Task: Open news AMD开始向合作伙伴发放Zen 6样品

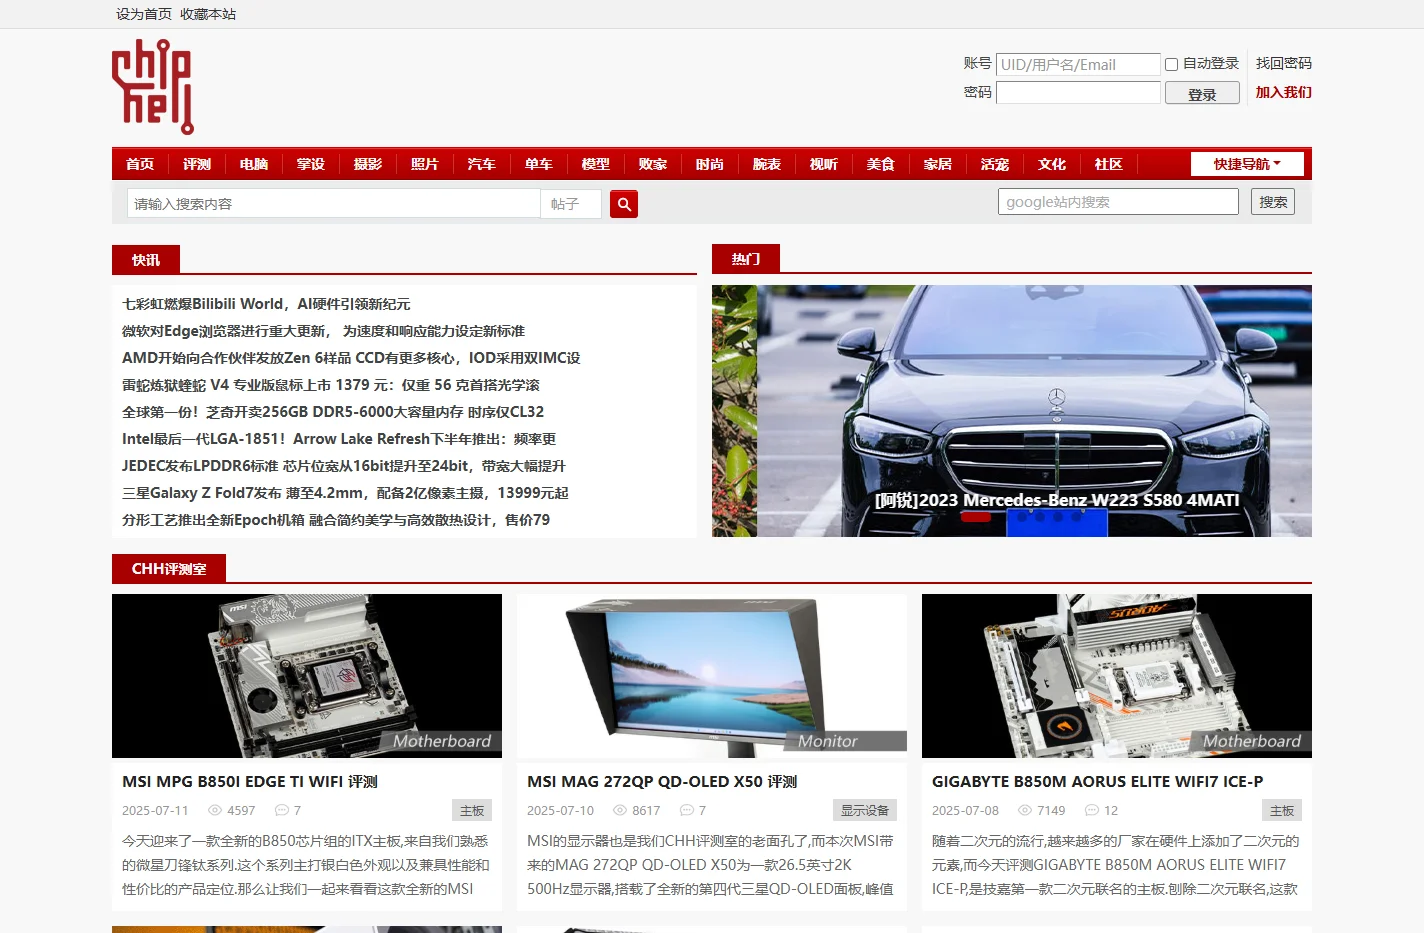Action: point(351,358)
